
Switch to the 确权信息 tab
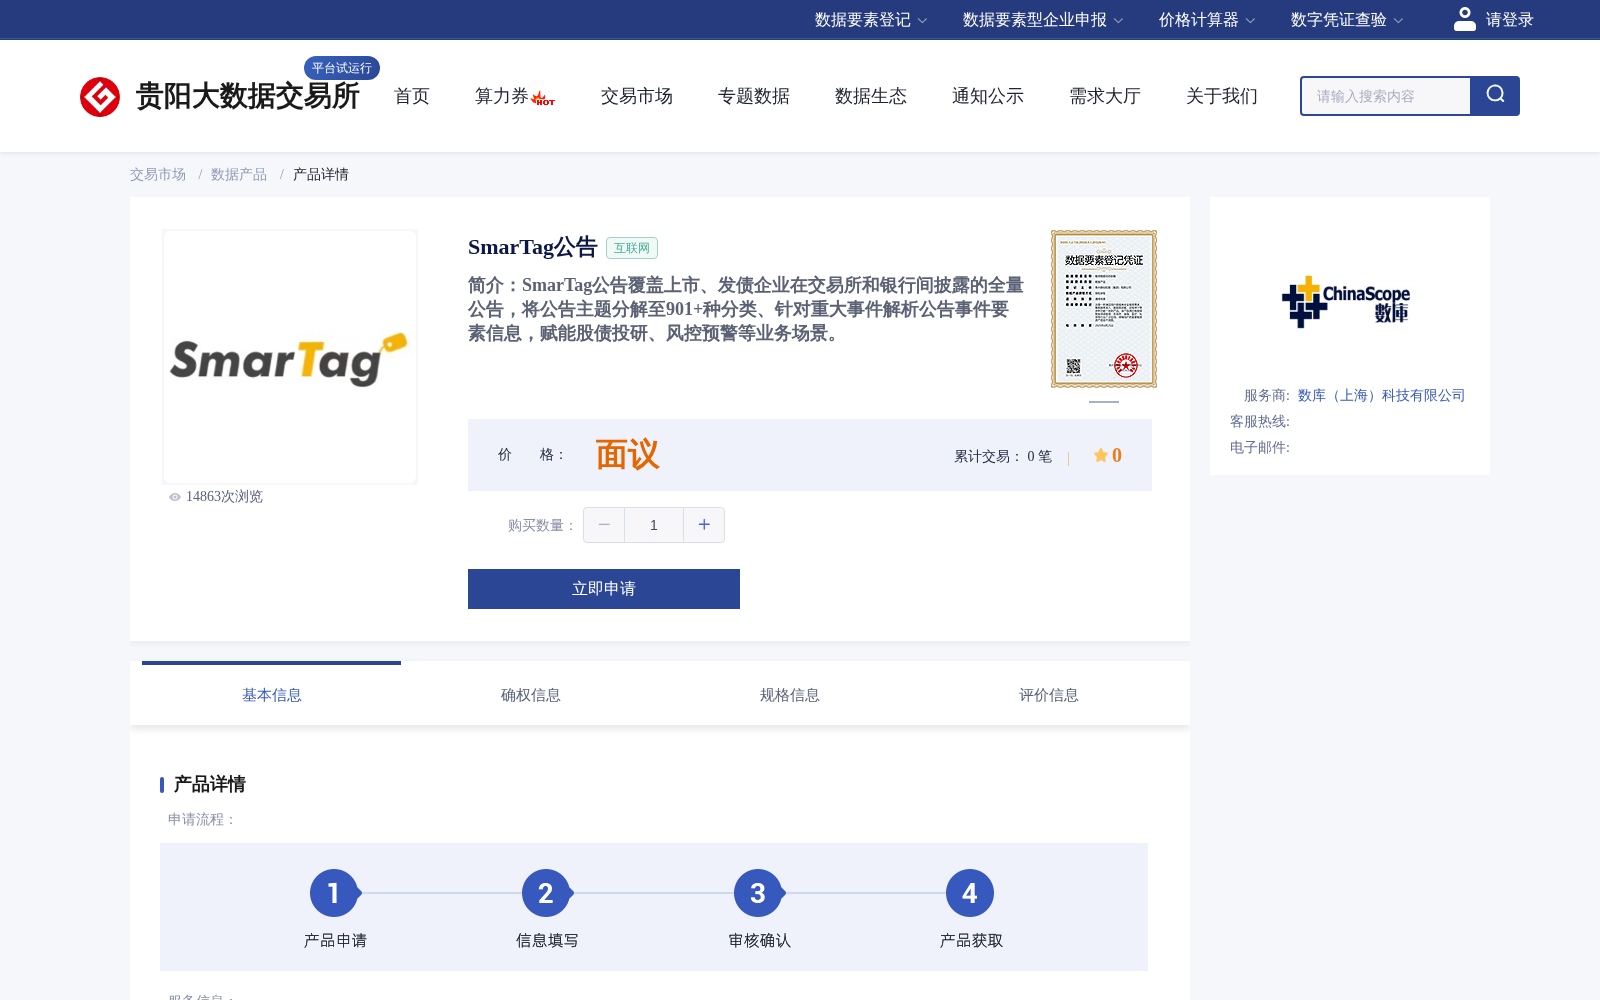[x=531, y=694]
